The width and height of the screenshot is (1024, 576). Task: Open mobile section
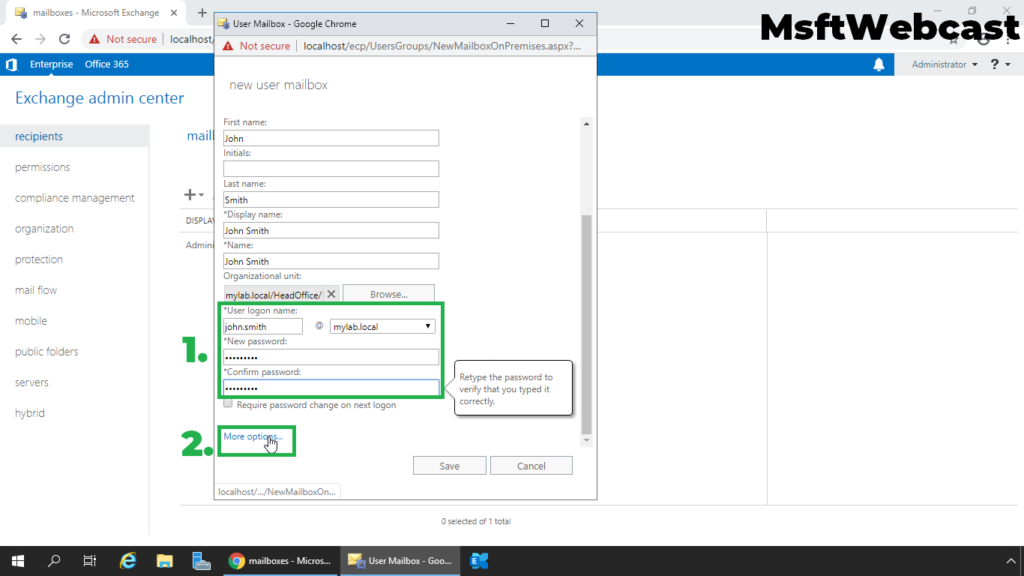pos(31,321)
